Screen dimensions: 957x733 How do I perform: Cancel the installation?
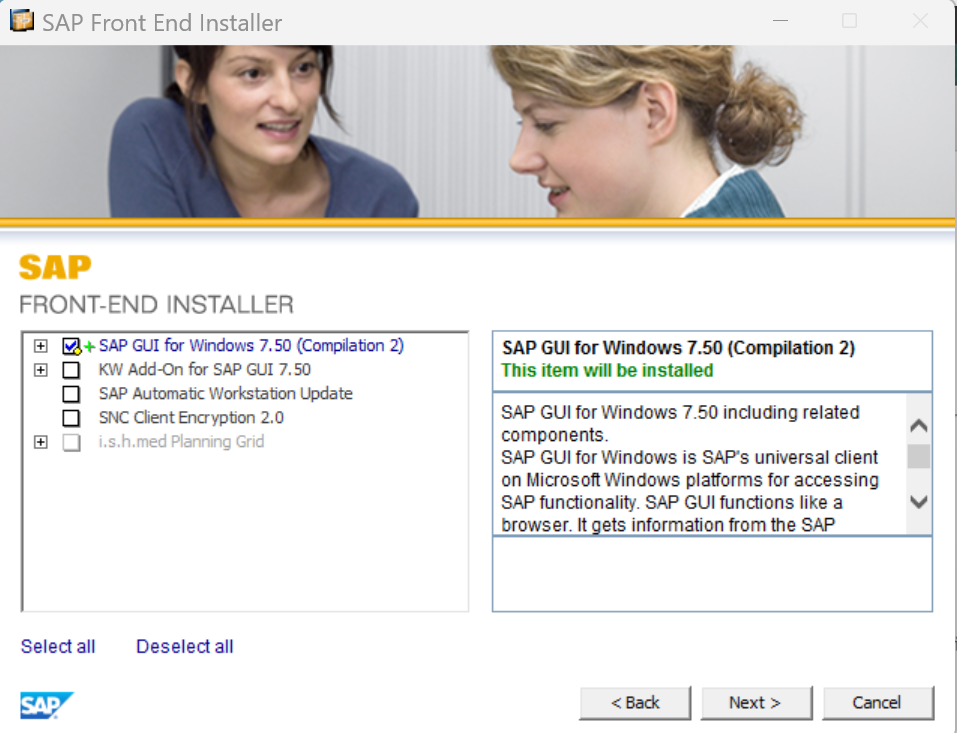(x=878, y=703)
